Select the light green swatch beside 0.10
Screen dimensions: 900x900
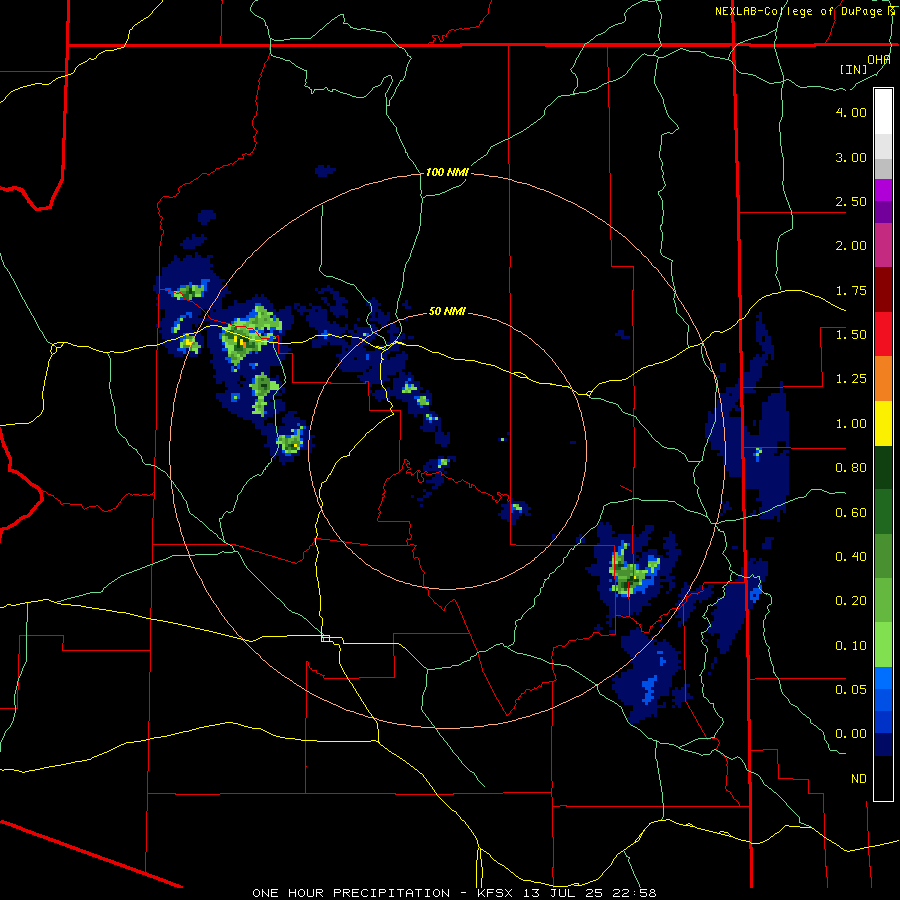click(883, 645)
